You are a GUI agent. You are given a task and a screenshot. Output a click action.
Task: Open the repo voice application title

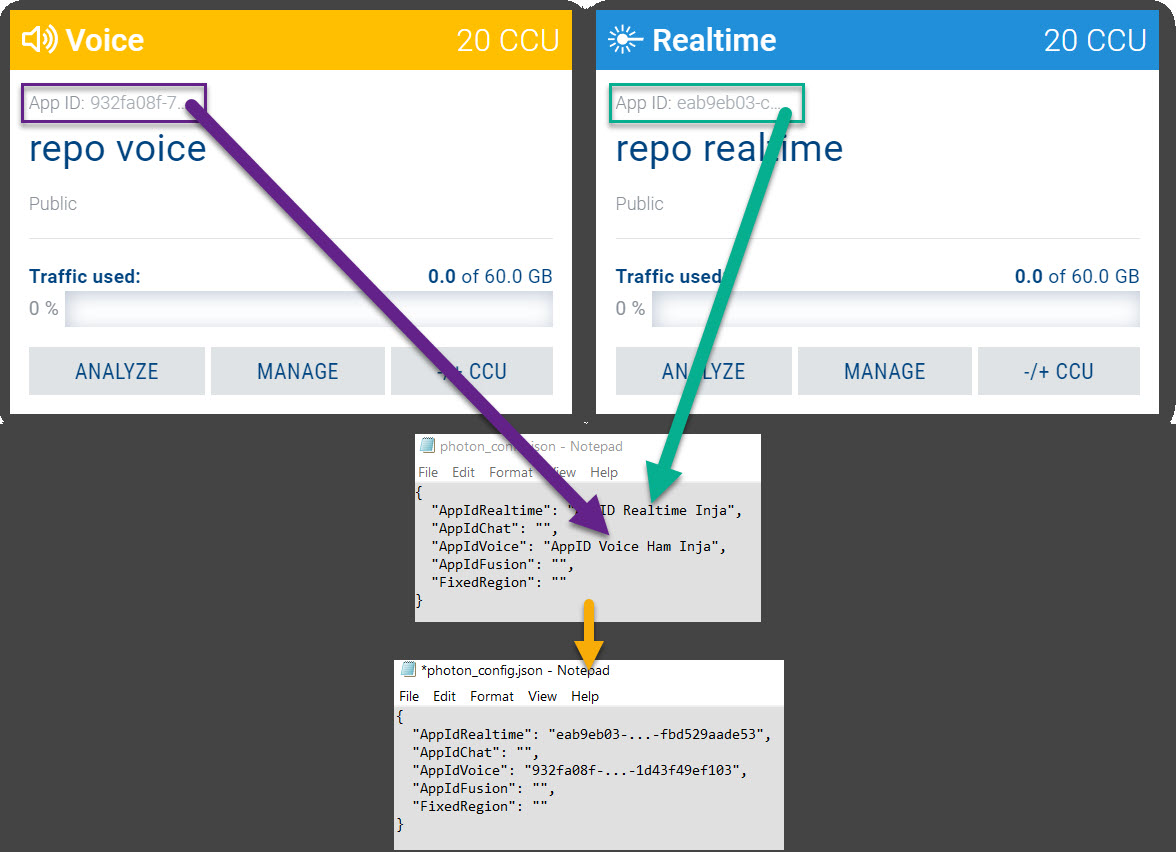(x=118, y=149)
